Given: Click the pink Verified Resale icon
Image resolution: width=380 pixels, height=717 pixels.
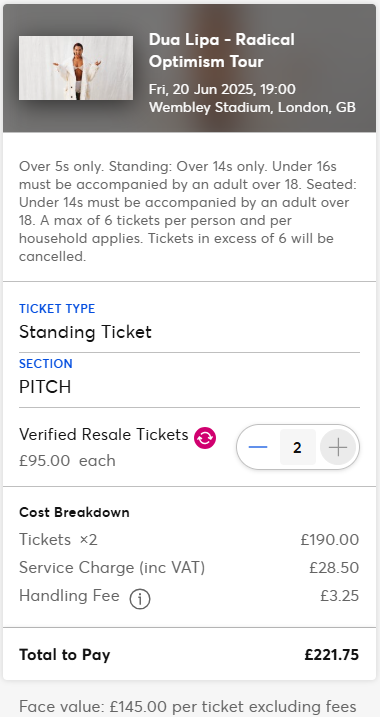Looking at the screenshot, I should 205,438.
